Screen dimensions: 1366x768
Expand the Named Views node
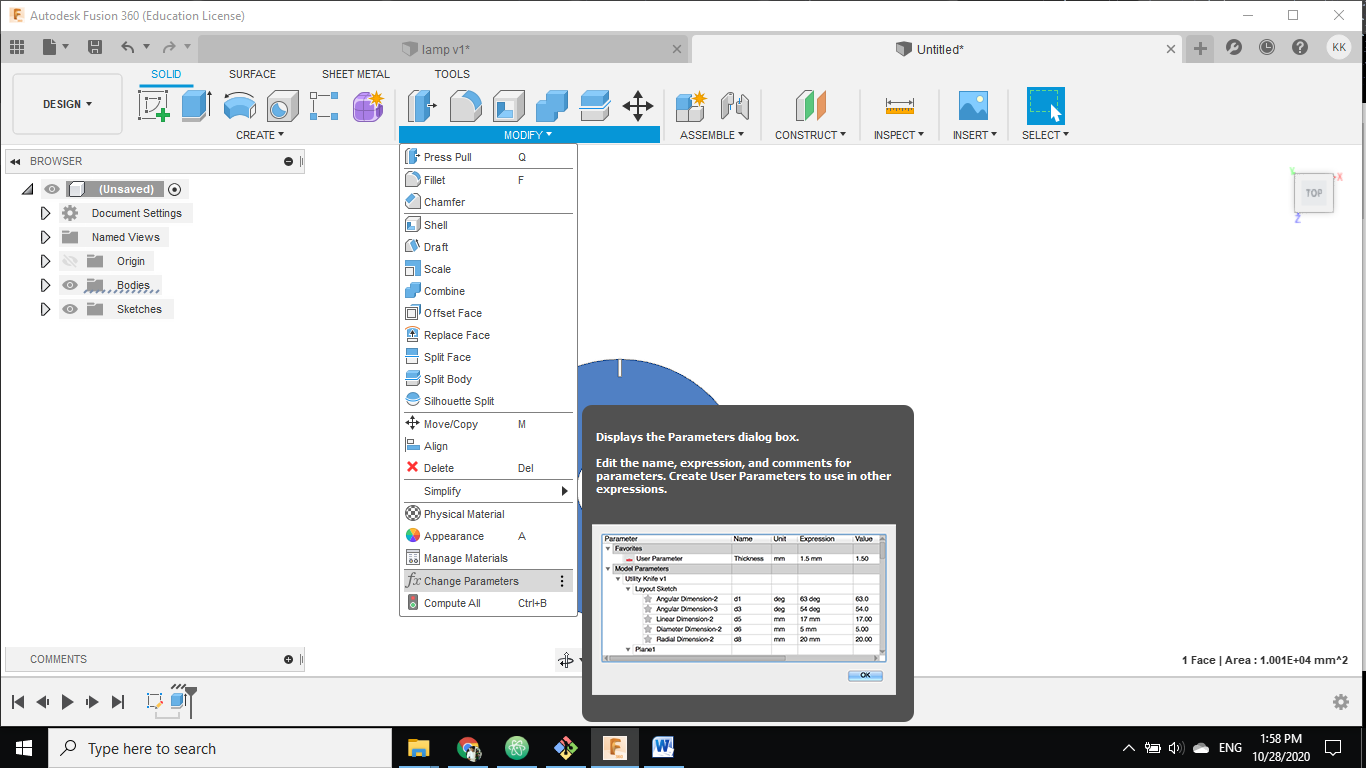45,237
